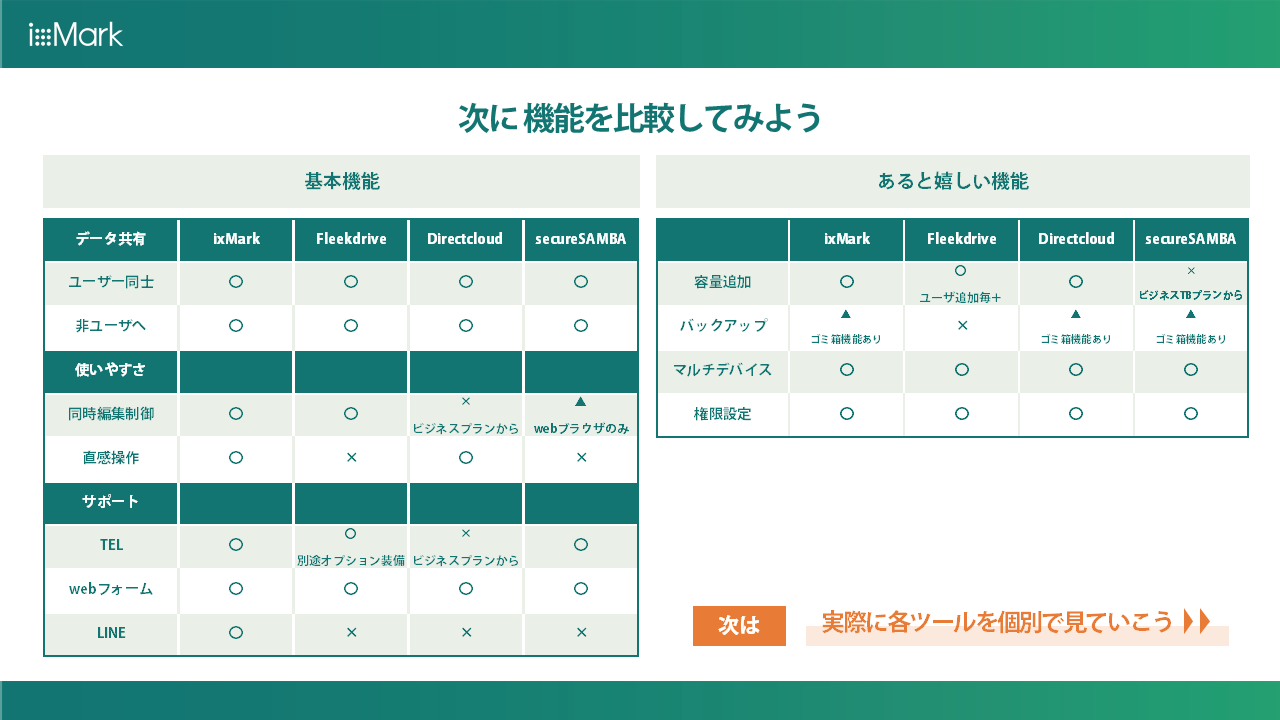Select the circle for Directcloud in 容量追加 row
Viewport: 1280px width, 720px height.
[x=1076, y=282]
